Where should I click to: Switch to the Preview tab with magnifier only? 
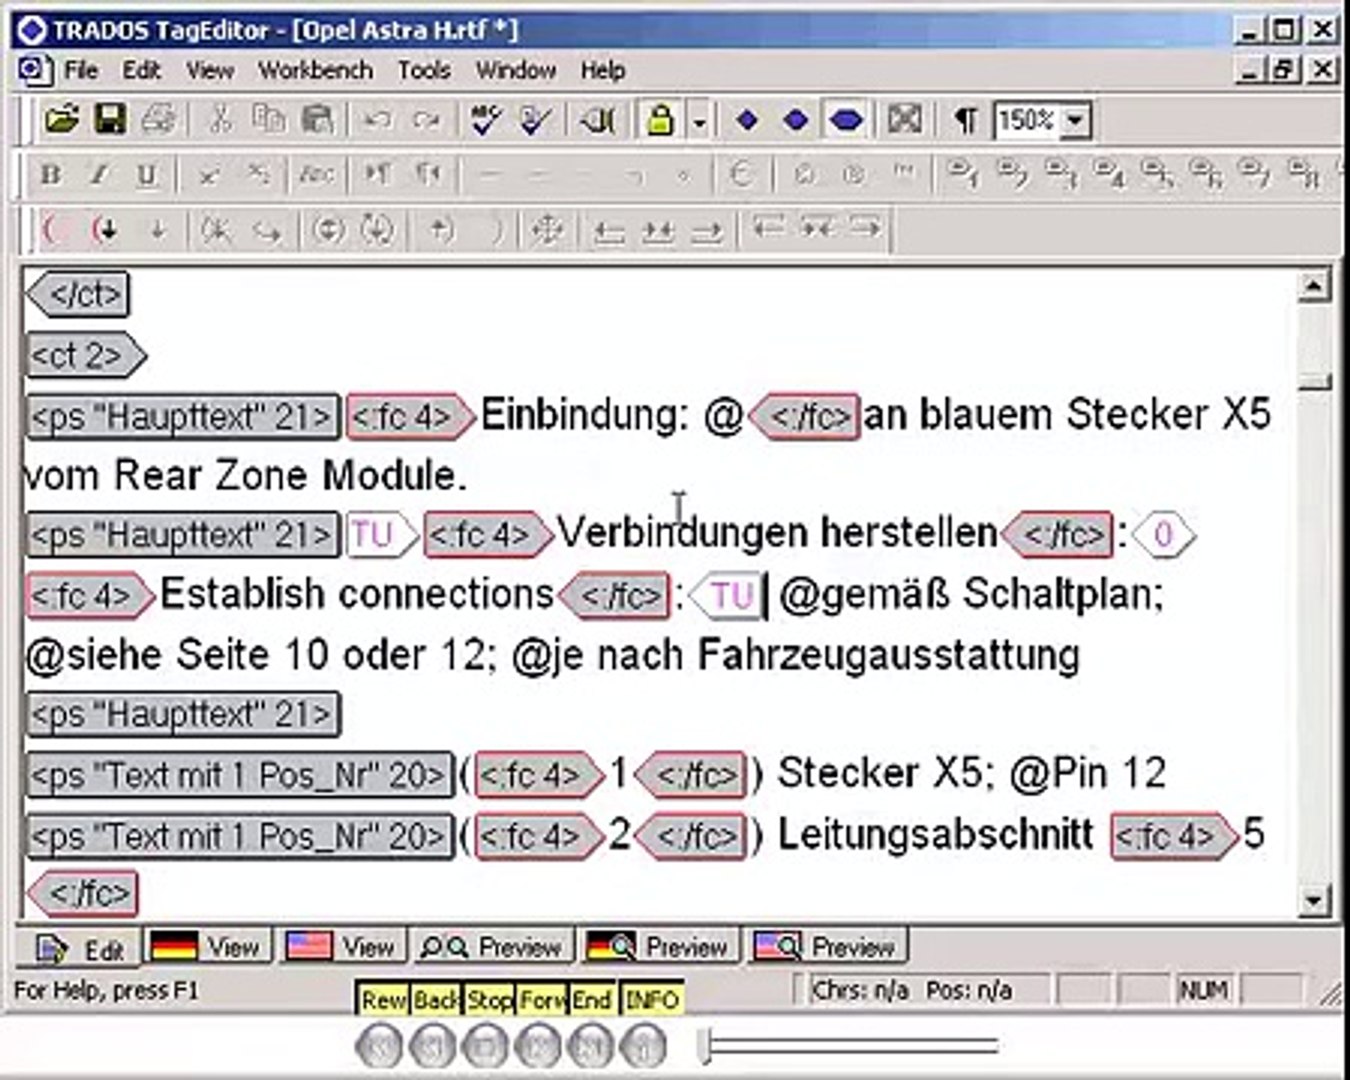492,945
